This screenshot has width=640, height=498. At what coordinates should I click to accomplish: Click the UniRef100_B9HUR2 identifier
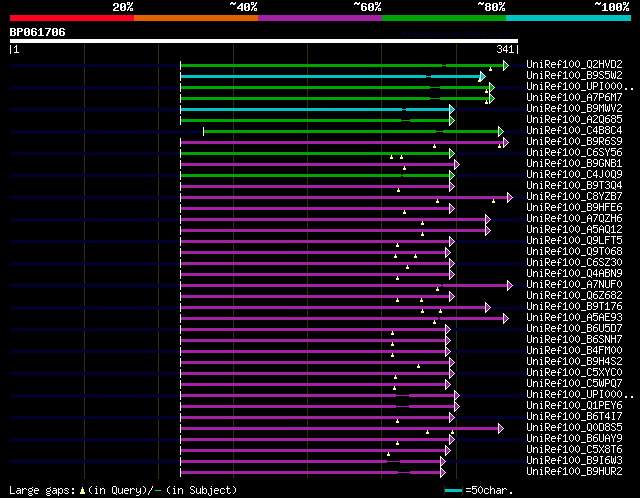point(574,472)
